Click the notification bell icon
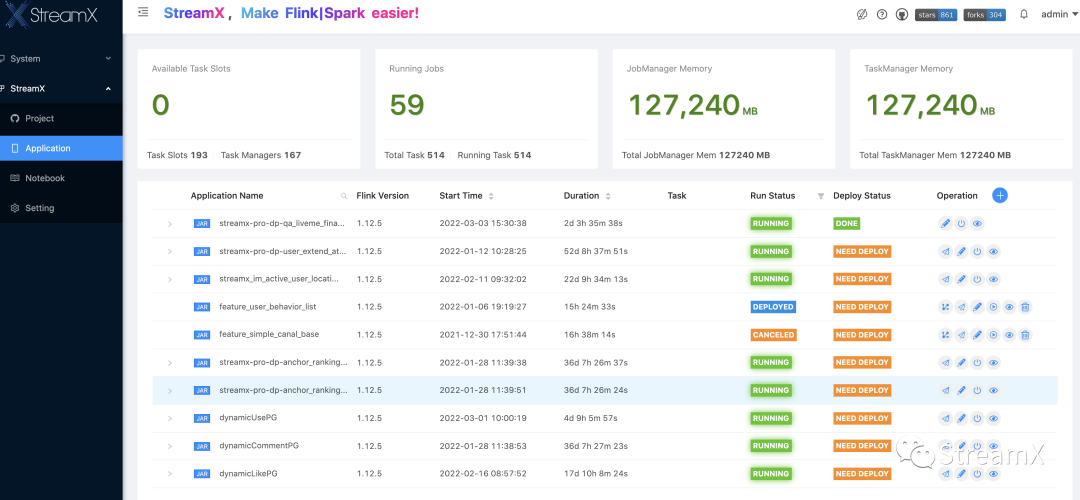Screen dimensions: 1080x500 [x=1024, y=14]
